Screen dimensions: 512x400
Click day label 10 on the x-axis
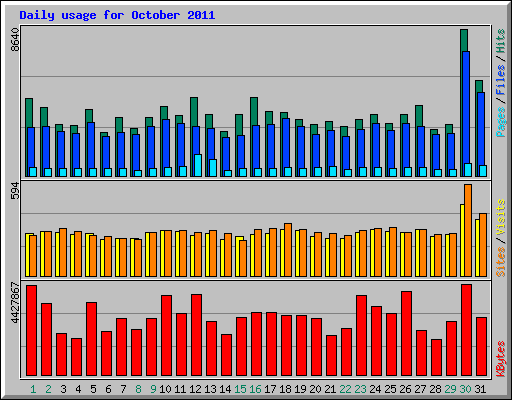[x=165, y=389]
